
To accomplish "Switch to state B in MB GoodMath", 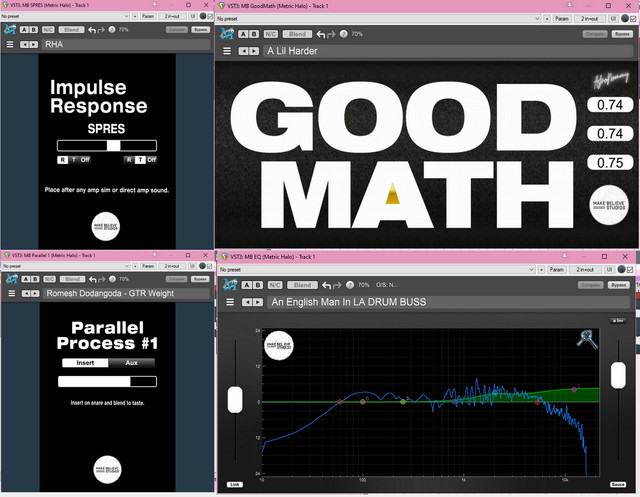I will (x=254, y=34).
